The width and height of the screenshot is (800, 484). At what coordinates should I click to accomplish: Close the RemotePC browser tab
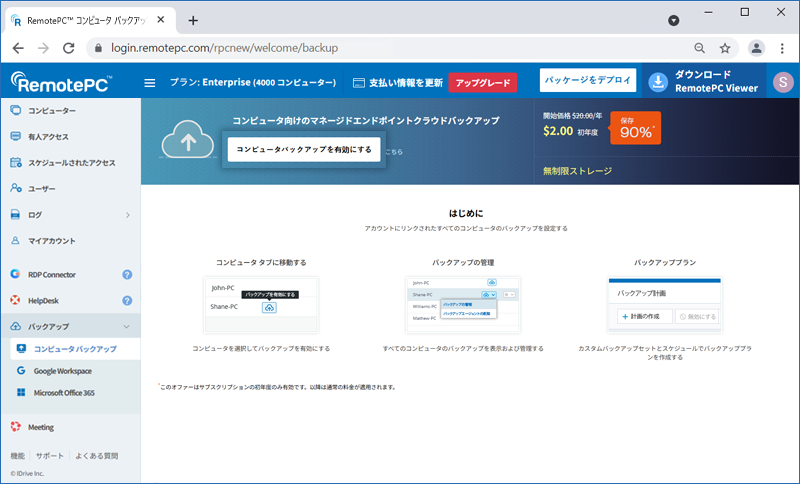(x=161, y=20)
